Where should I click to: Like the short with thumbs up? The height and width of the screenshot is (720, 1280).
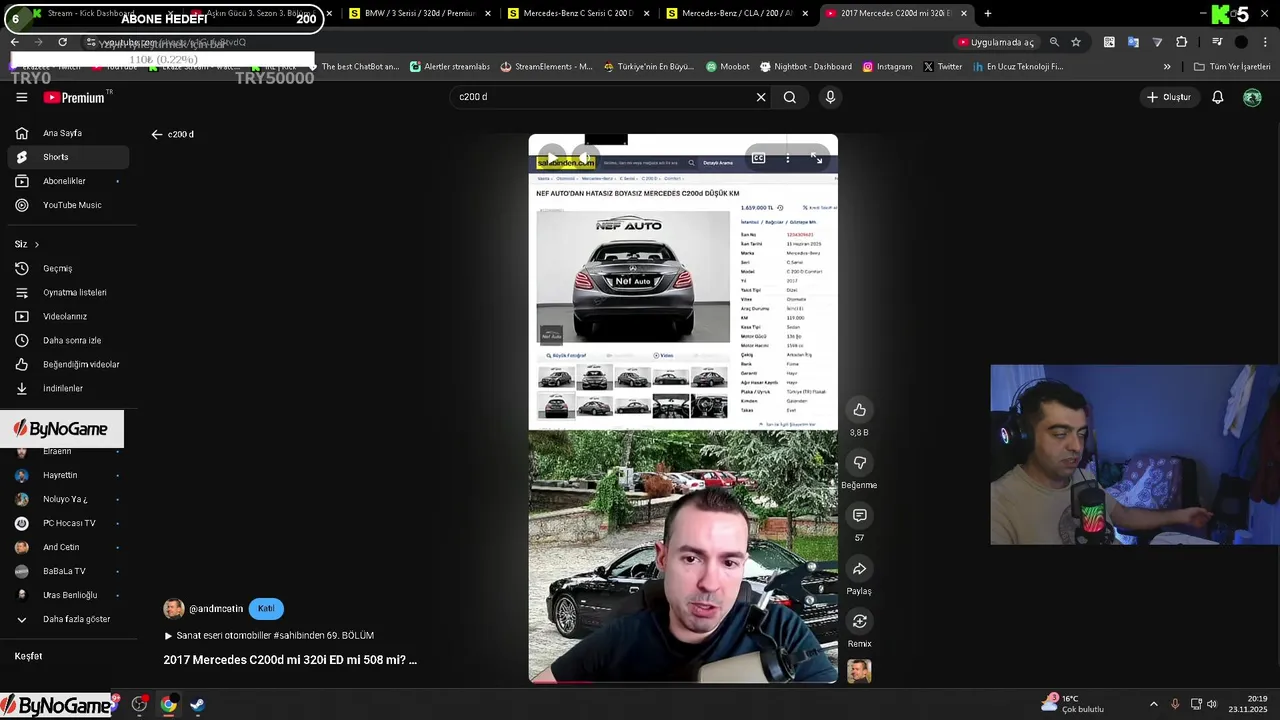pyautogui.click(x=859, y=410)
